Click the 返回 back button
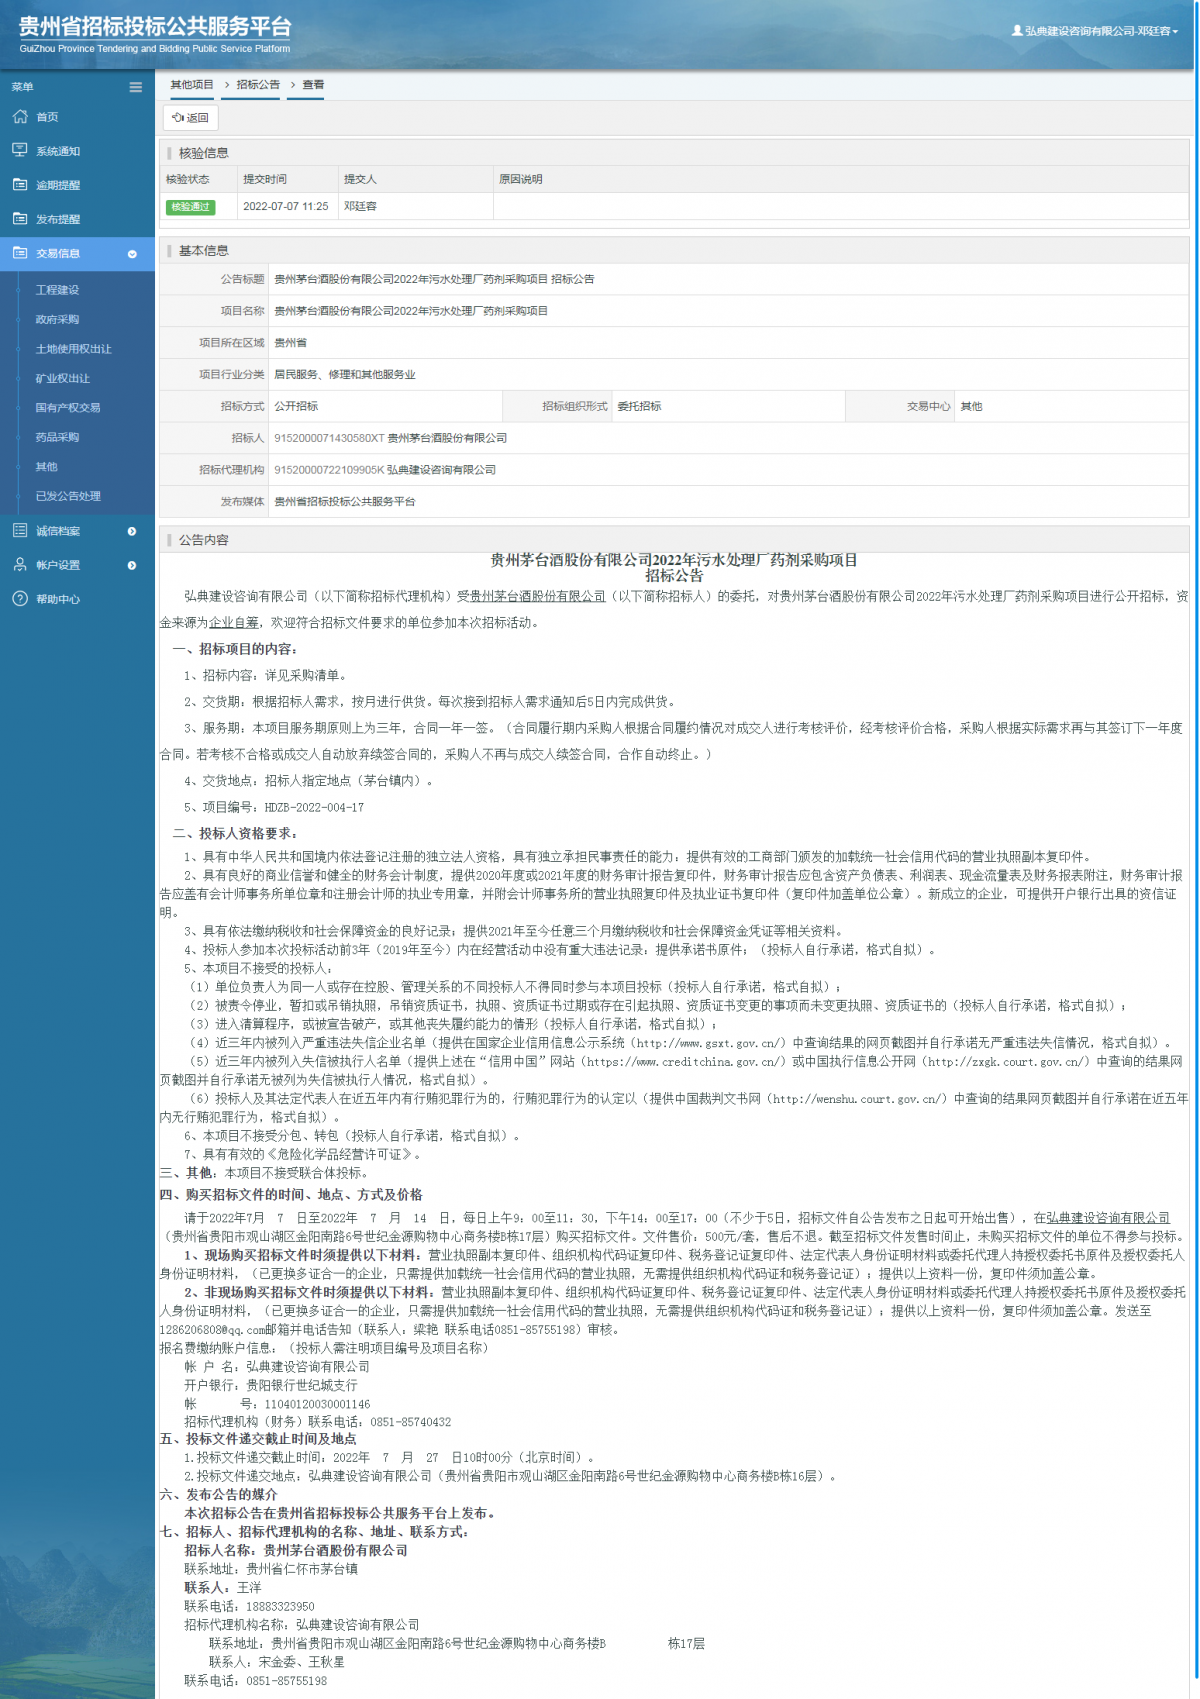The height and width of the screenshot is (1699, 1200). pos(190,118)
